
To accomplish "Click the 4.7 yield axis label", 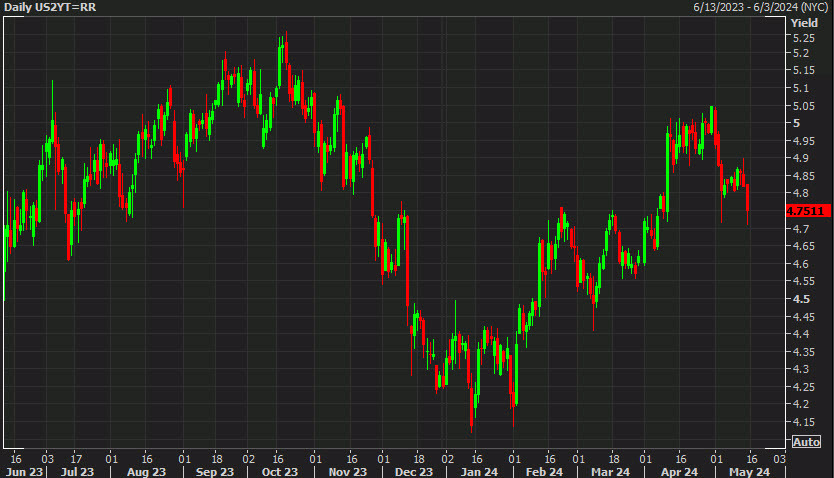I will click(x=800, y=229).
